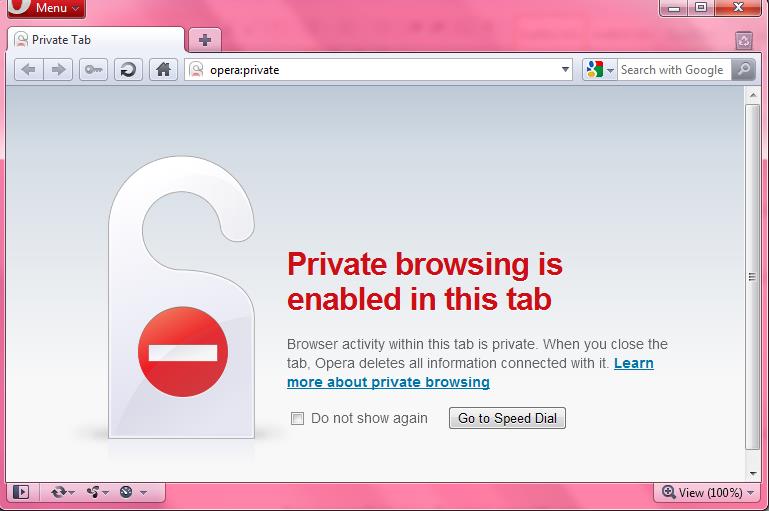Reload the current page
The image size is (769, 511).
point(128,70)
